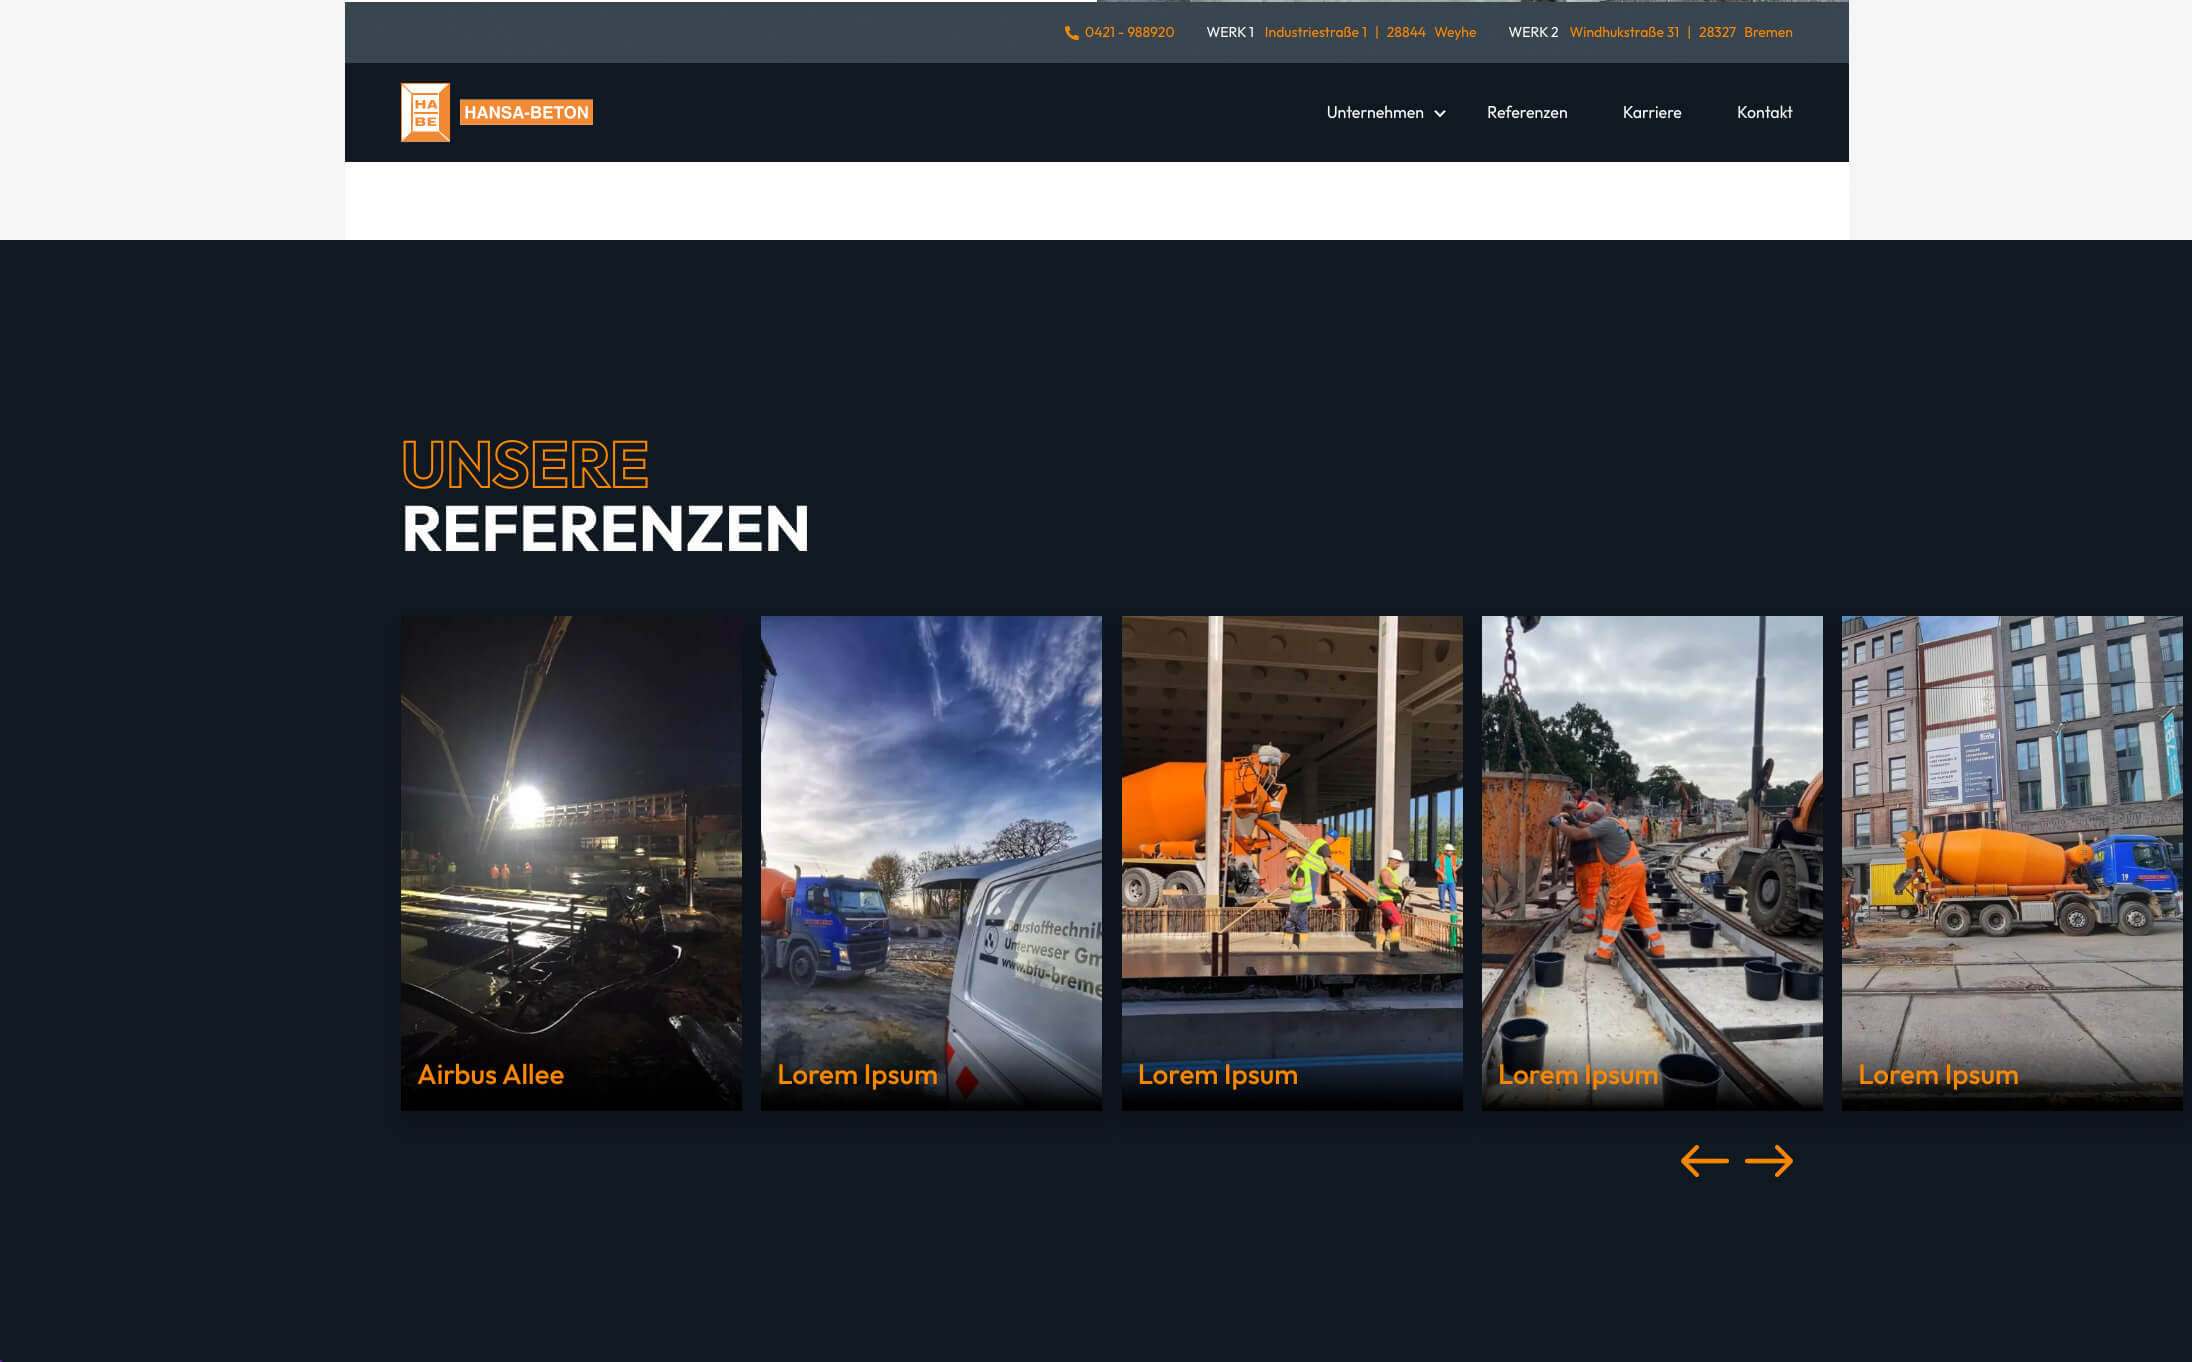Open the Referenzen menu item
The width and height of the screenshot is (2192, 1362).
1527,112
